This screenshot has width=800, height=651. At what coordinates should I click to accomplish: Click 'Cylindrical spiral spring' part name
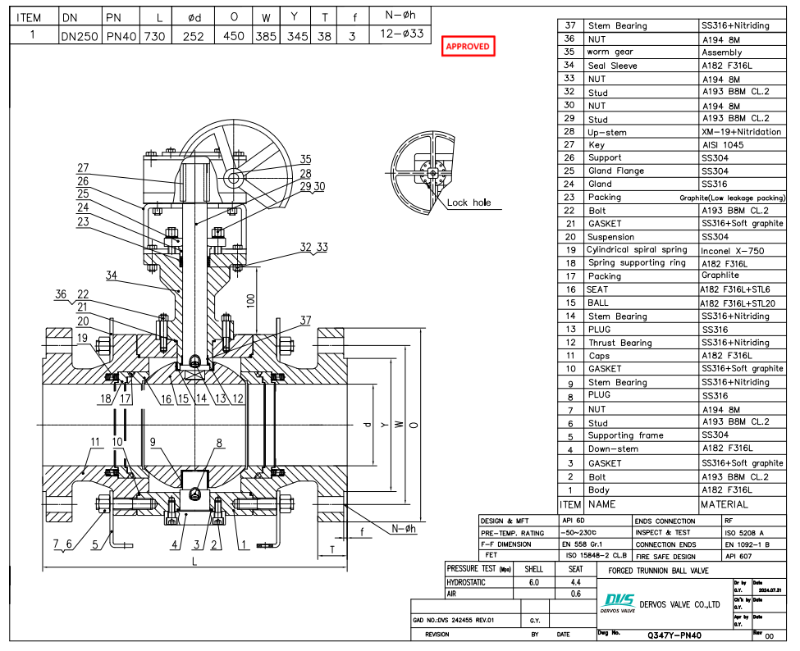point(637,249)
